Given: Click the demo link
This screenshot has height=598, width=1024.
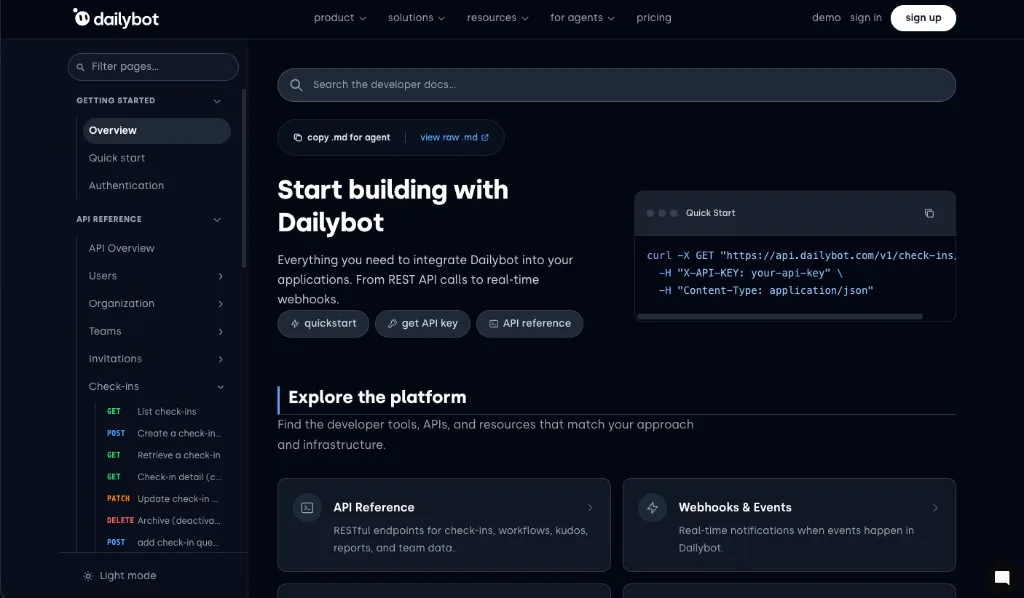Looking at the screenshot, I should 826,18.
